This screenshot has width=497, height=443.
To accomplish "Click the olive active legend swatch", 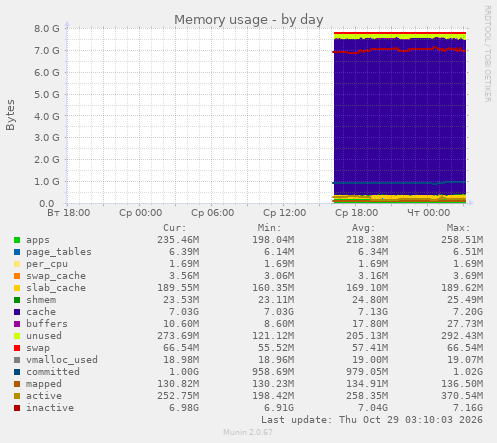I will pos(17,396).
